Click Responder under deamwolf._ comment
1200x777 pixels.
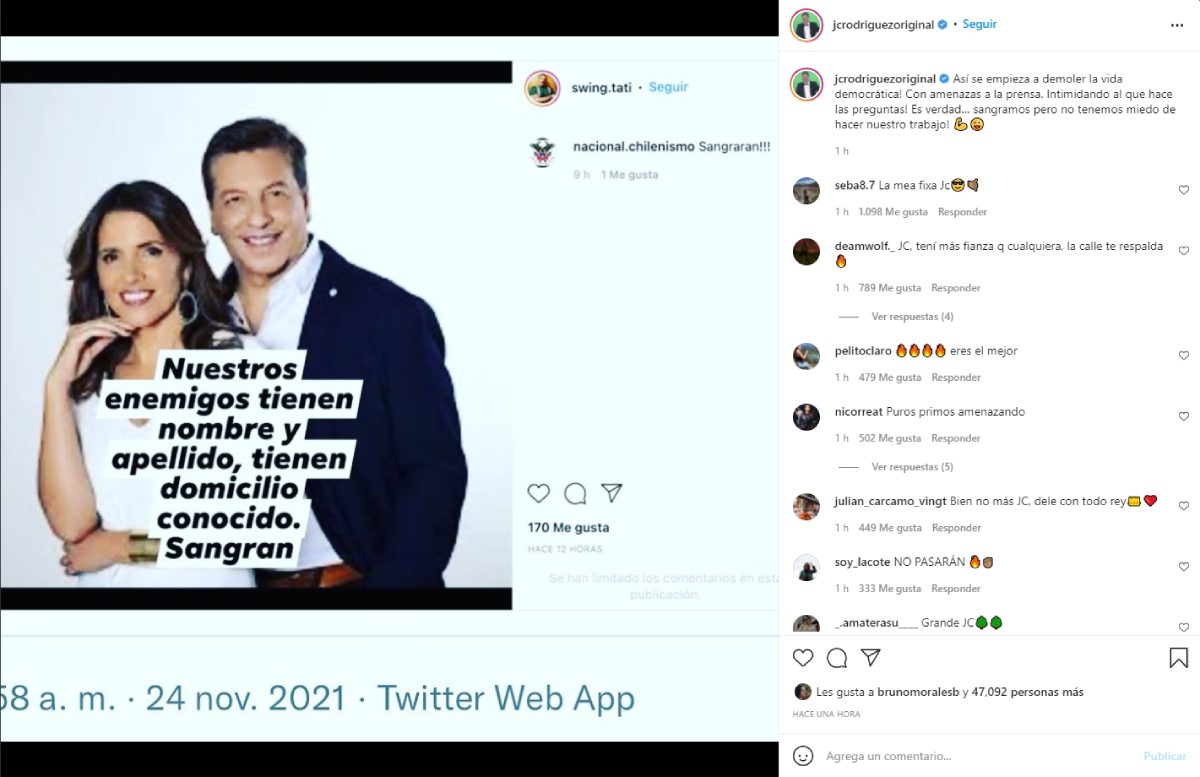click(x=955, y=288)
